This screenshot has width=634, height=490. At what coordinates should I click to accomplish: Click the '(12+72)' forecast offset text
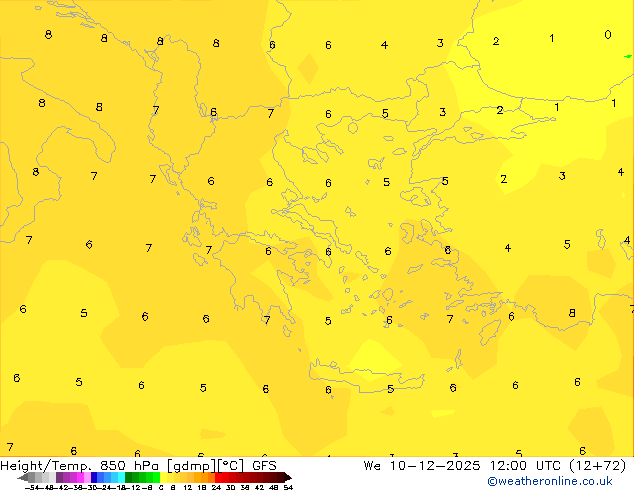pyautogui.click(x=598, y=466)
